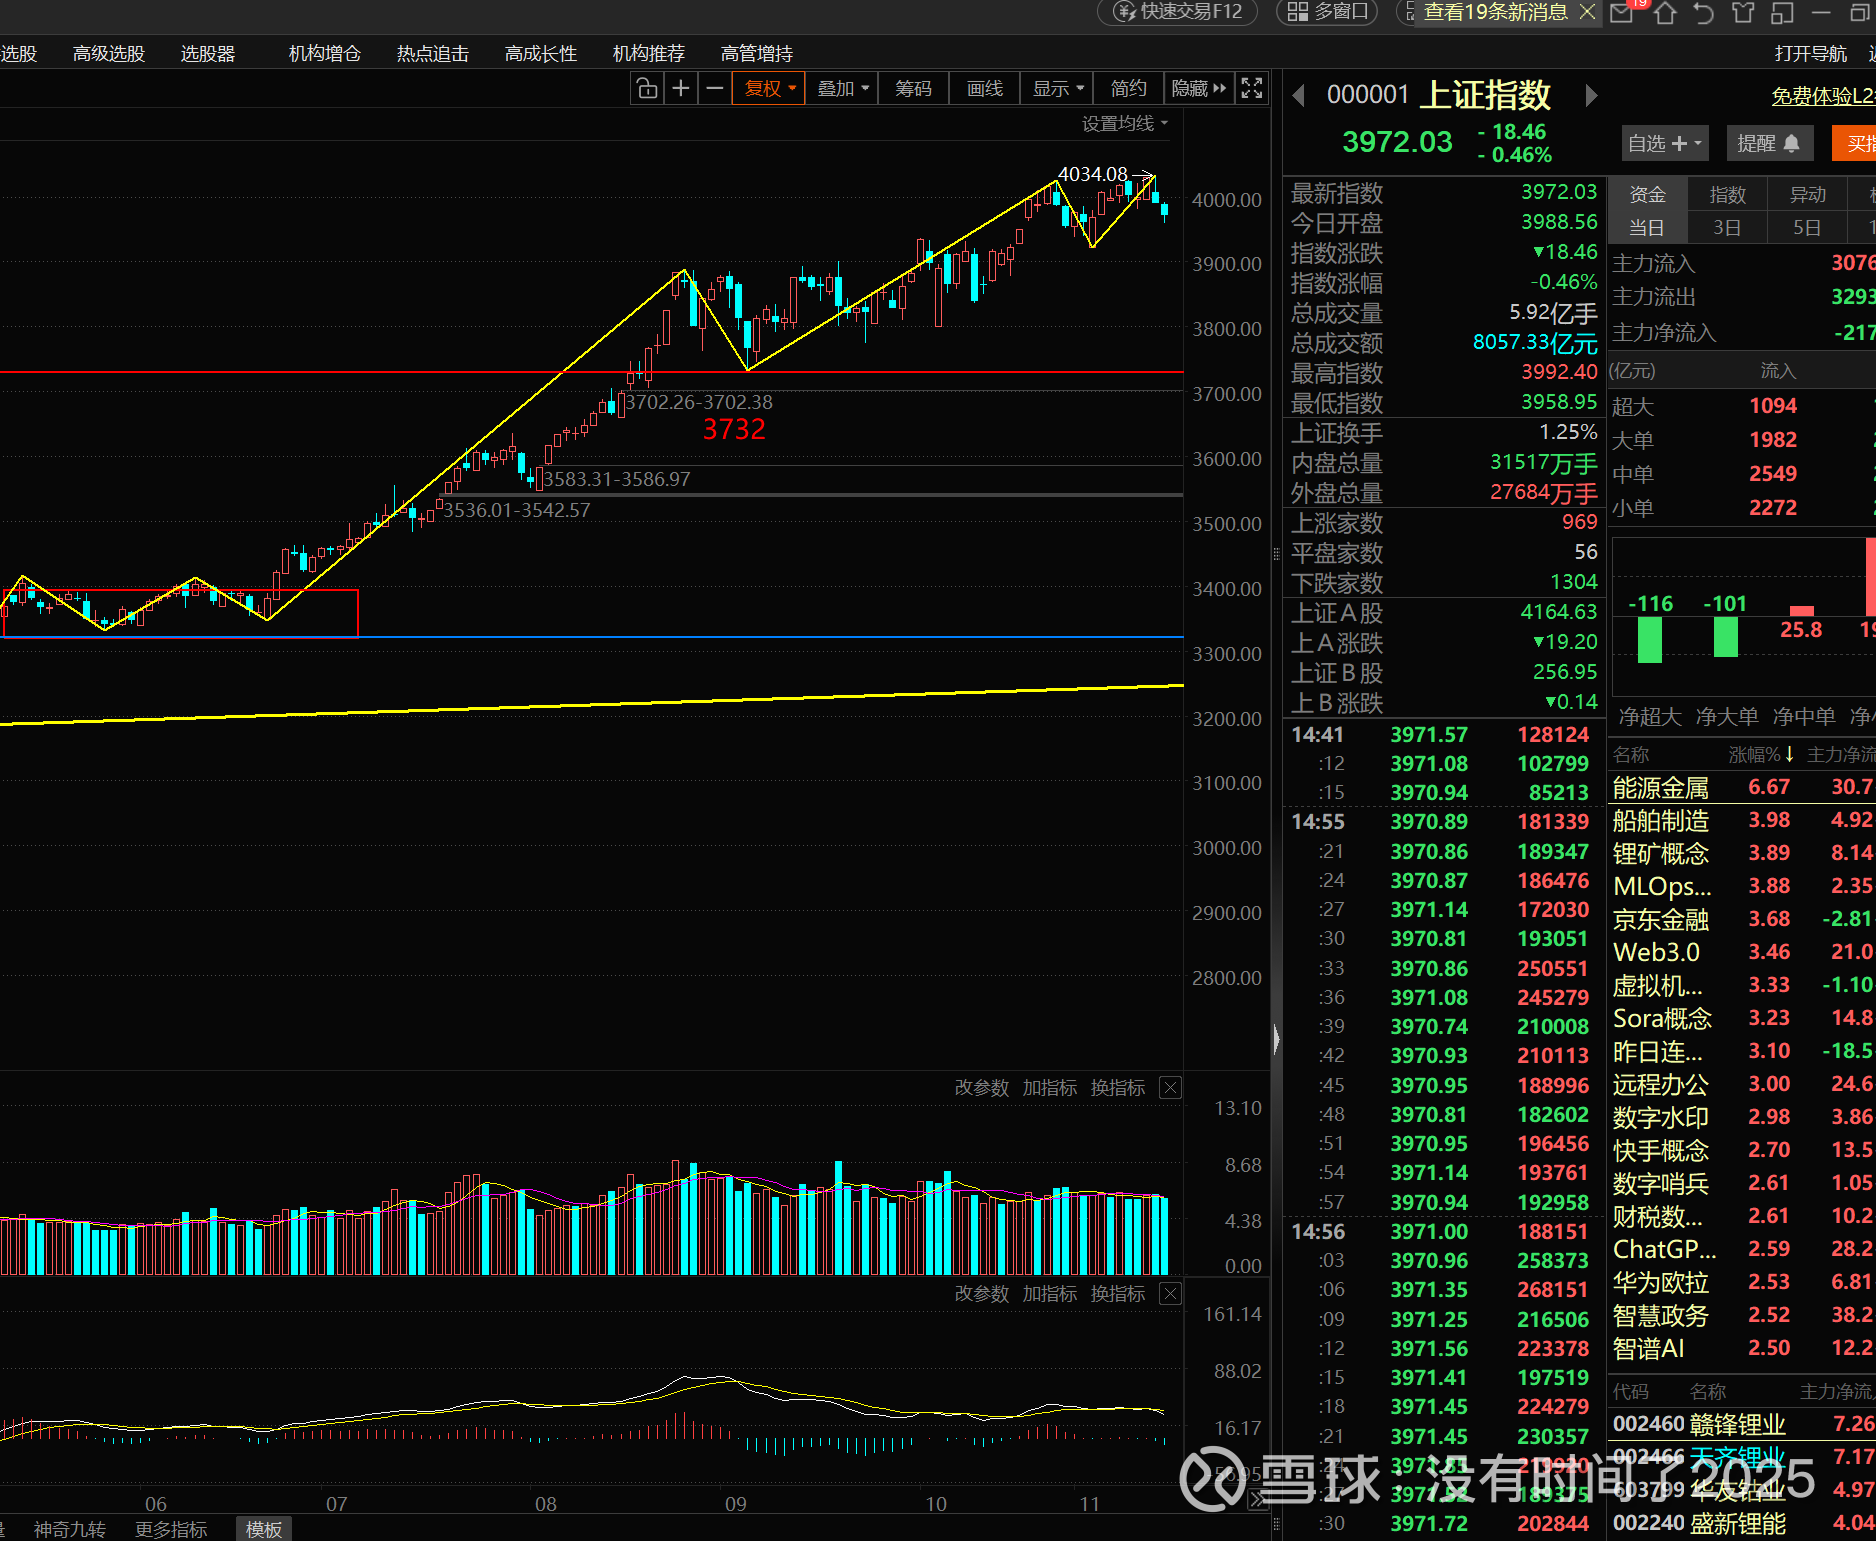Open the 能源金属 sector row

coord(1743,787)
